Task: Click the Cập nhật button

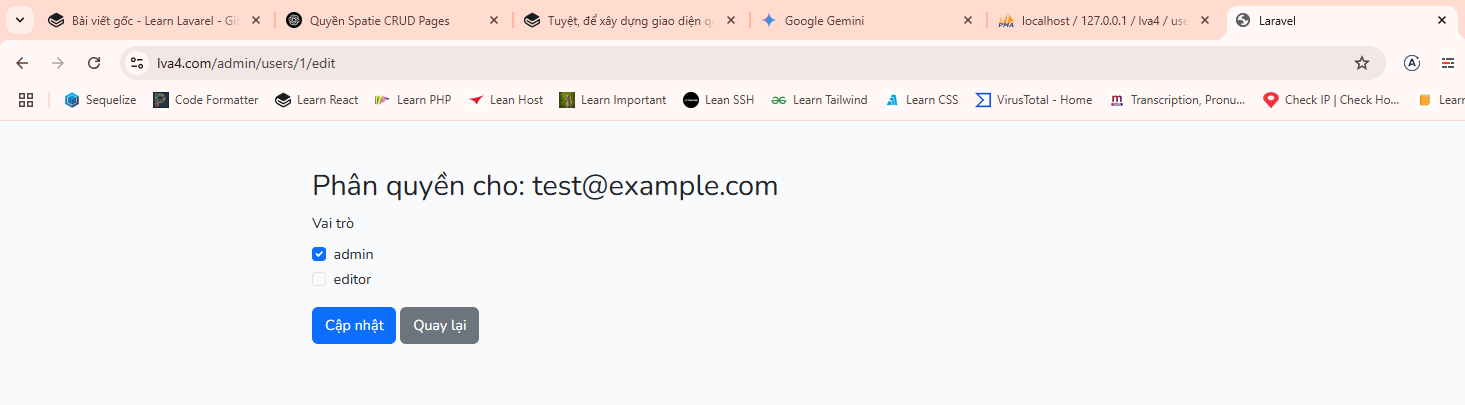Action: coord(354,325)
